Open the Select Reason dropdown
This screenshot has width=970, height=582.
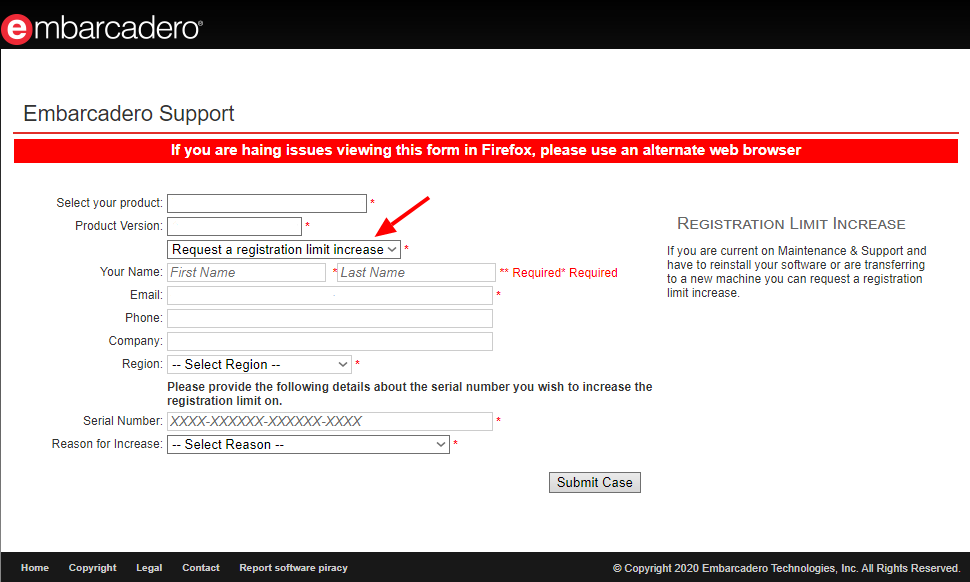[x=308, y=445]
